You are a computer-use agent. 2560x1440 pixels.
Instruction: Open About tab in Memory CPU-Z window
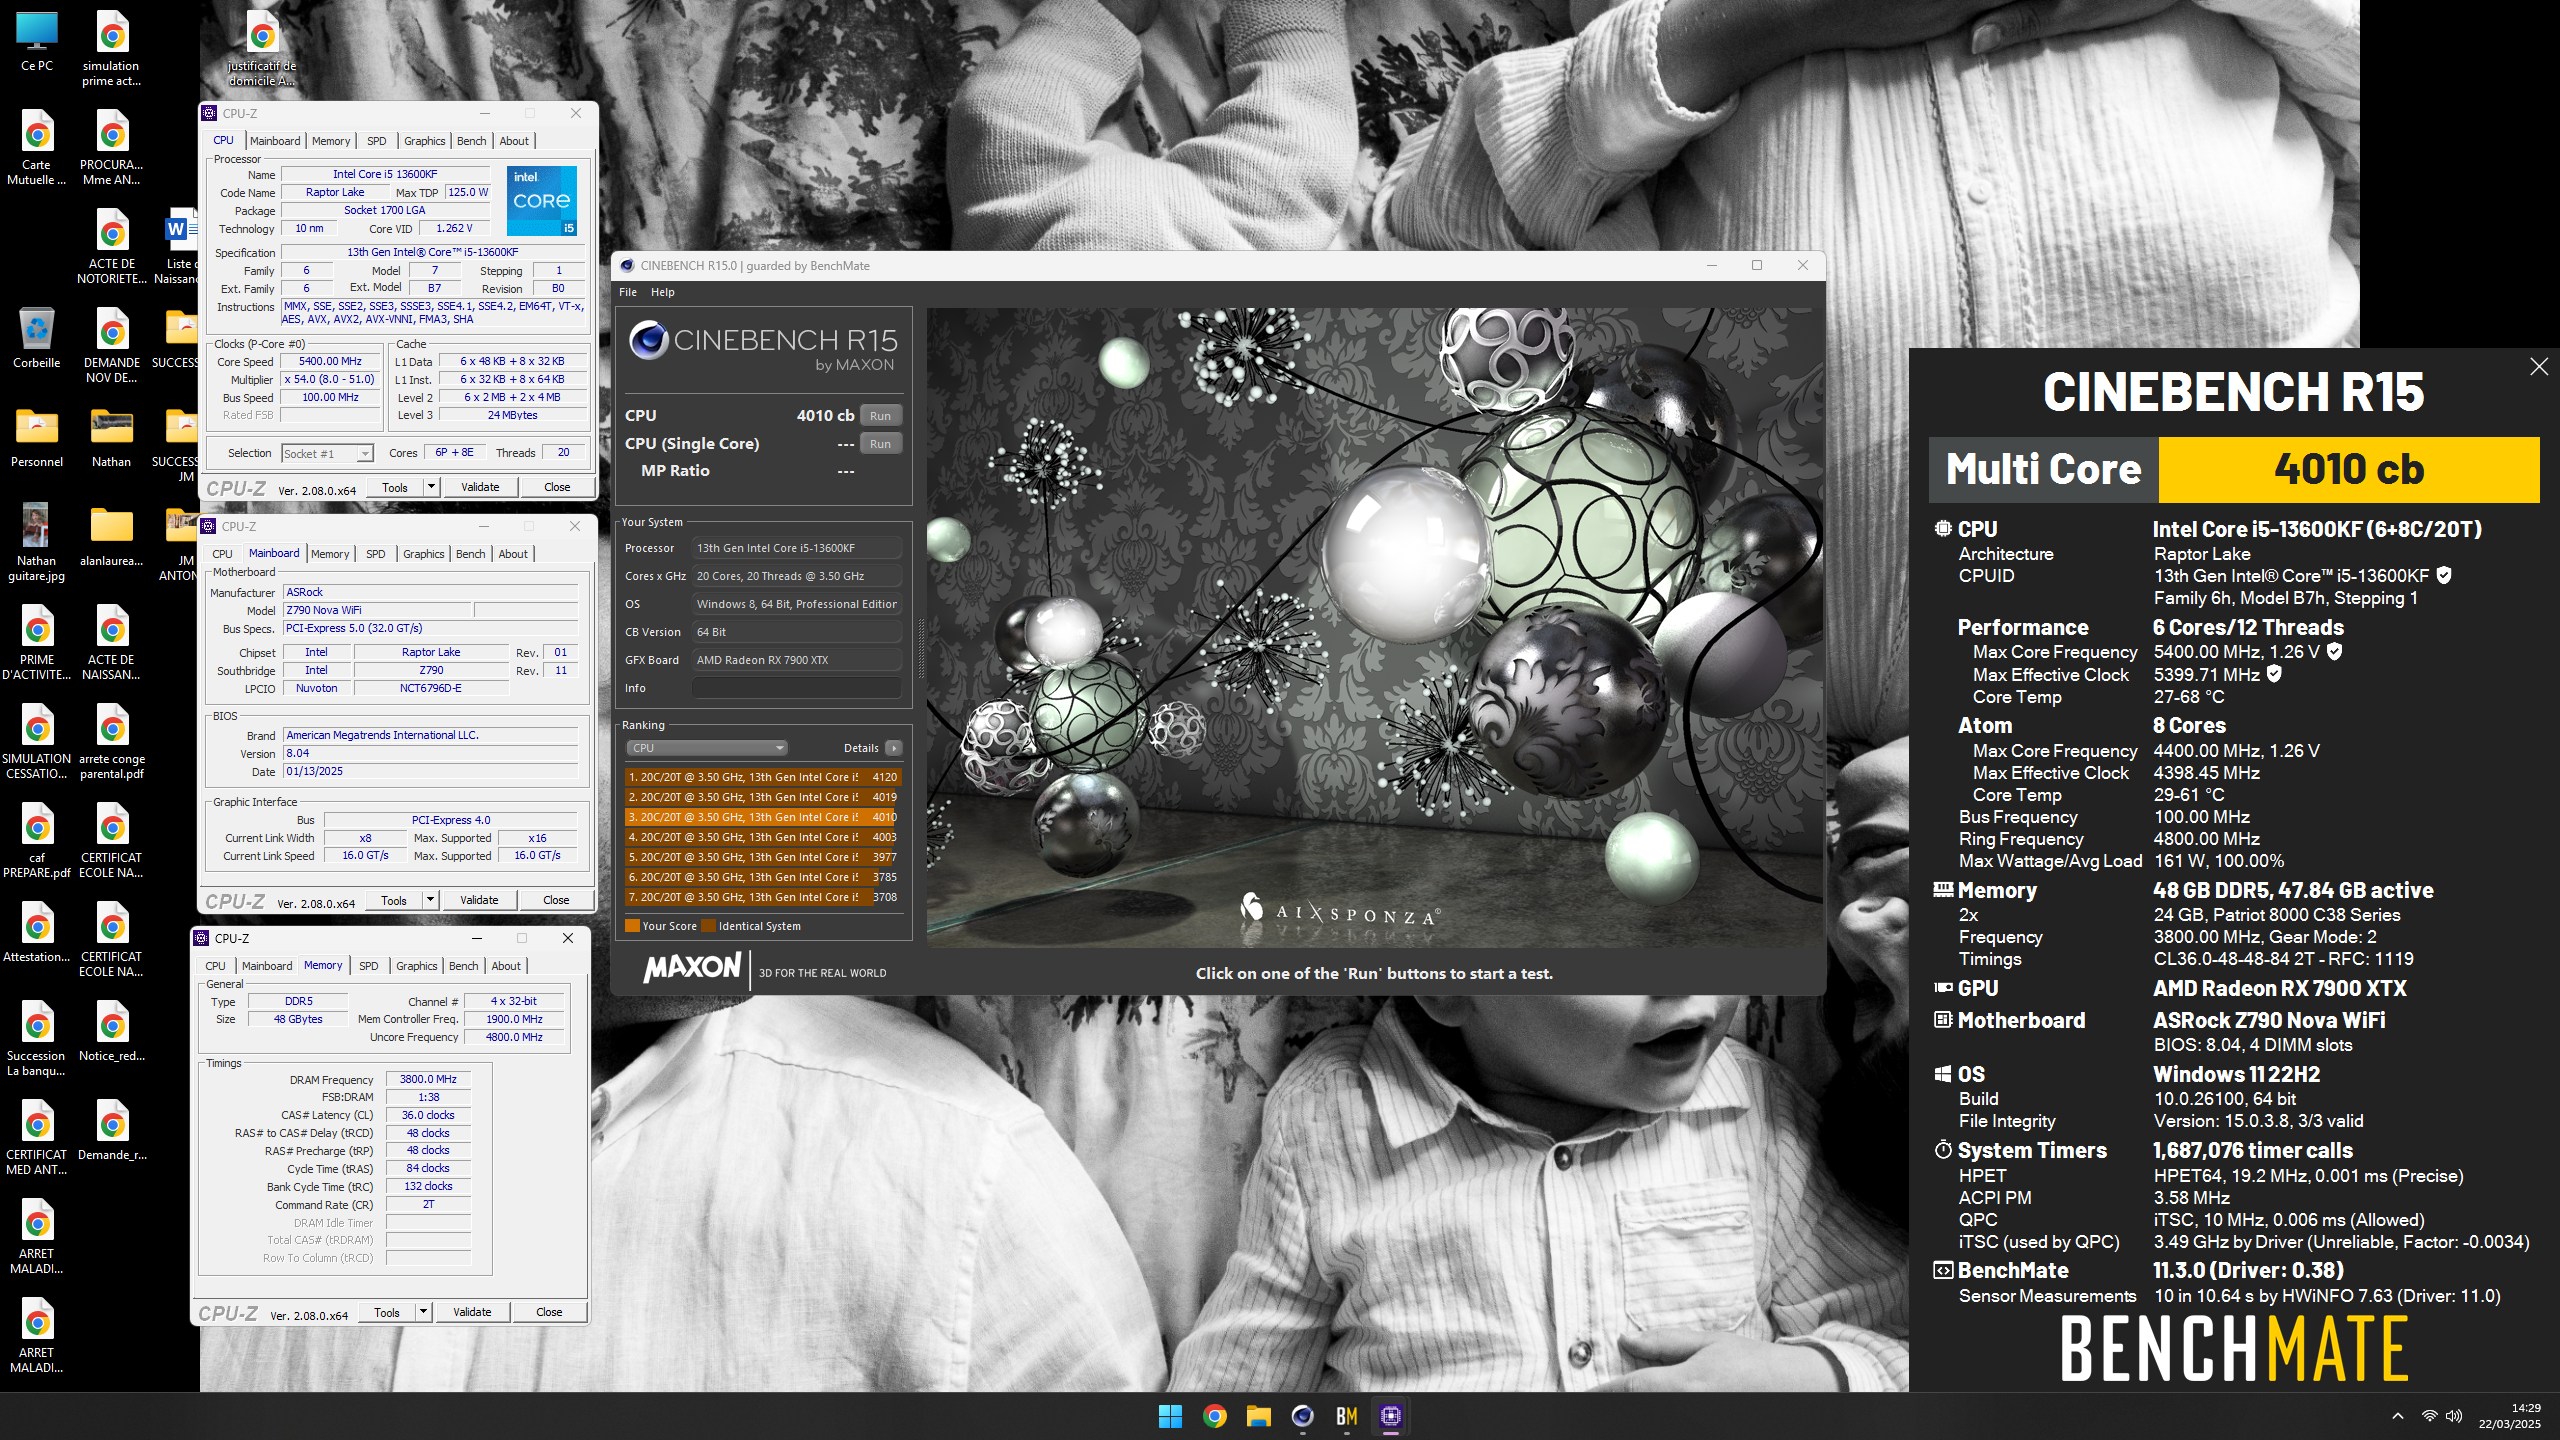click(506, 966)
